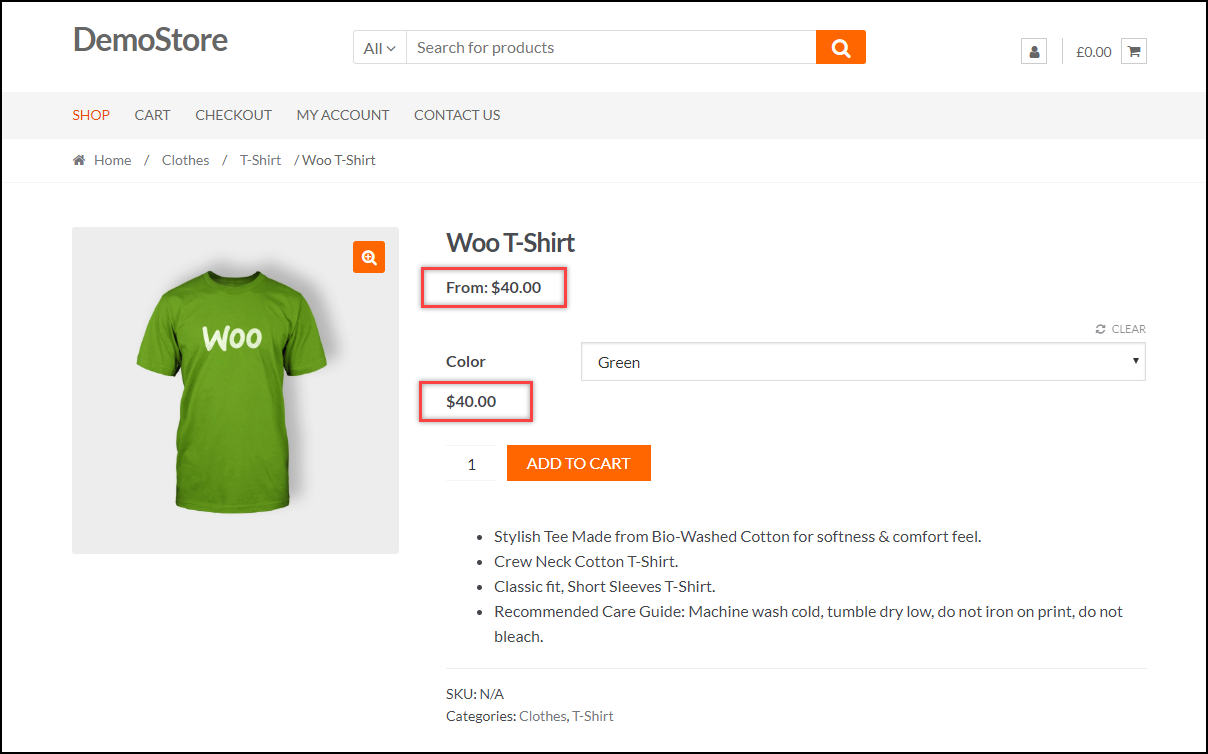
Task: Follow the Clothes breadcrumb link
Action: tap(185, 160)
